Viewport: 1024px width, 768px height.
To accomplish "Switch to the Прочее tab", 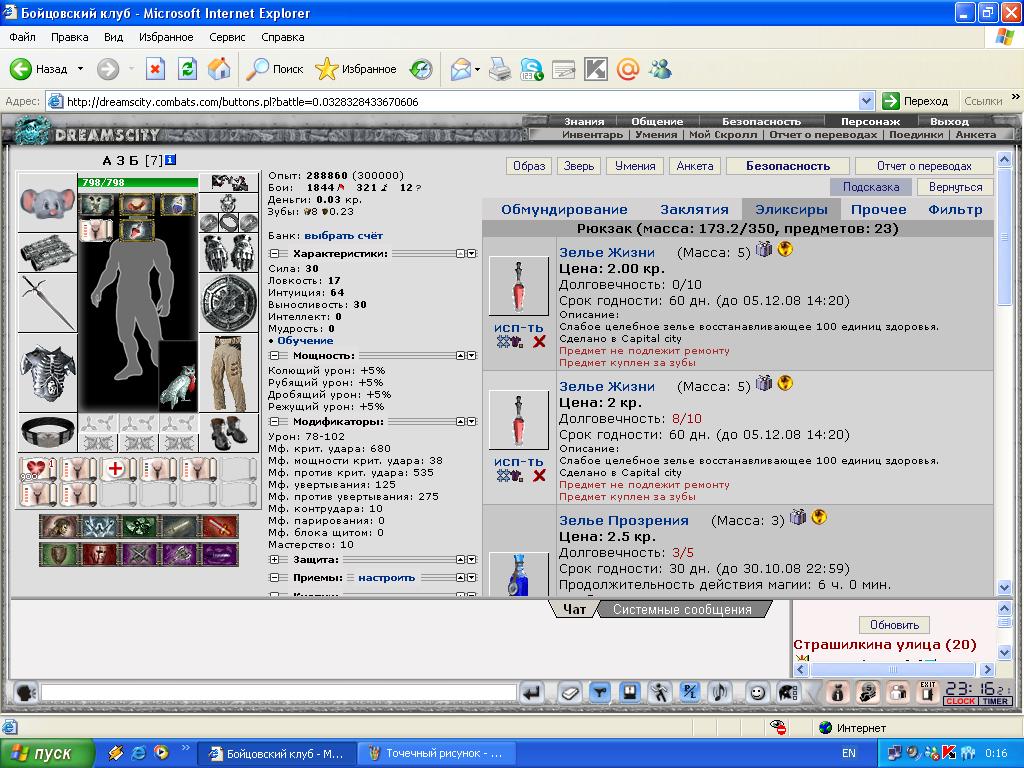I will pos(878,210).
